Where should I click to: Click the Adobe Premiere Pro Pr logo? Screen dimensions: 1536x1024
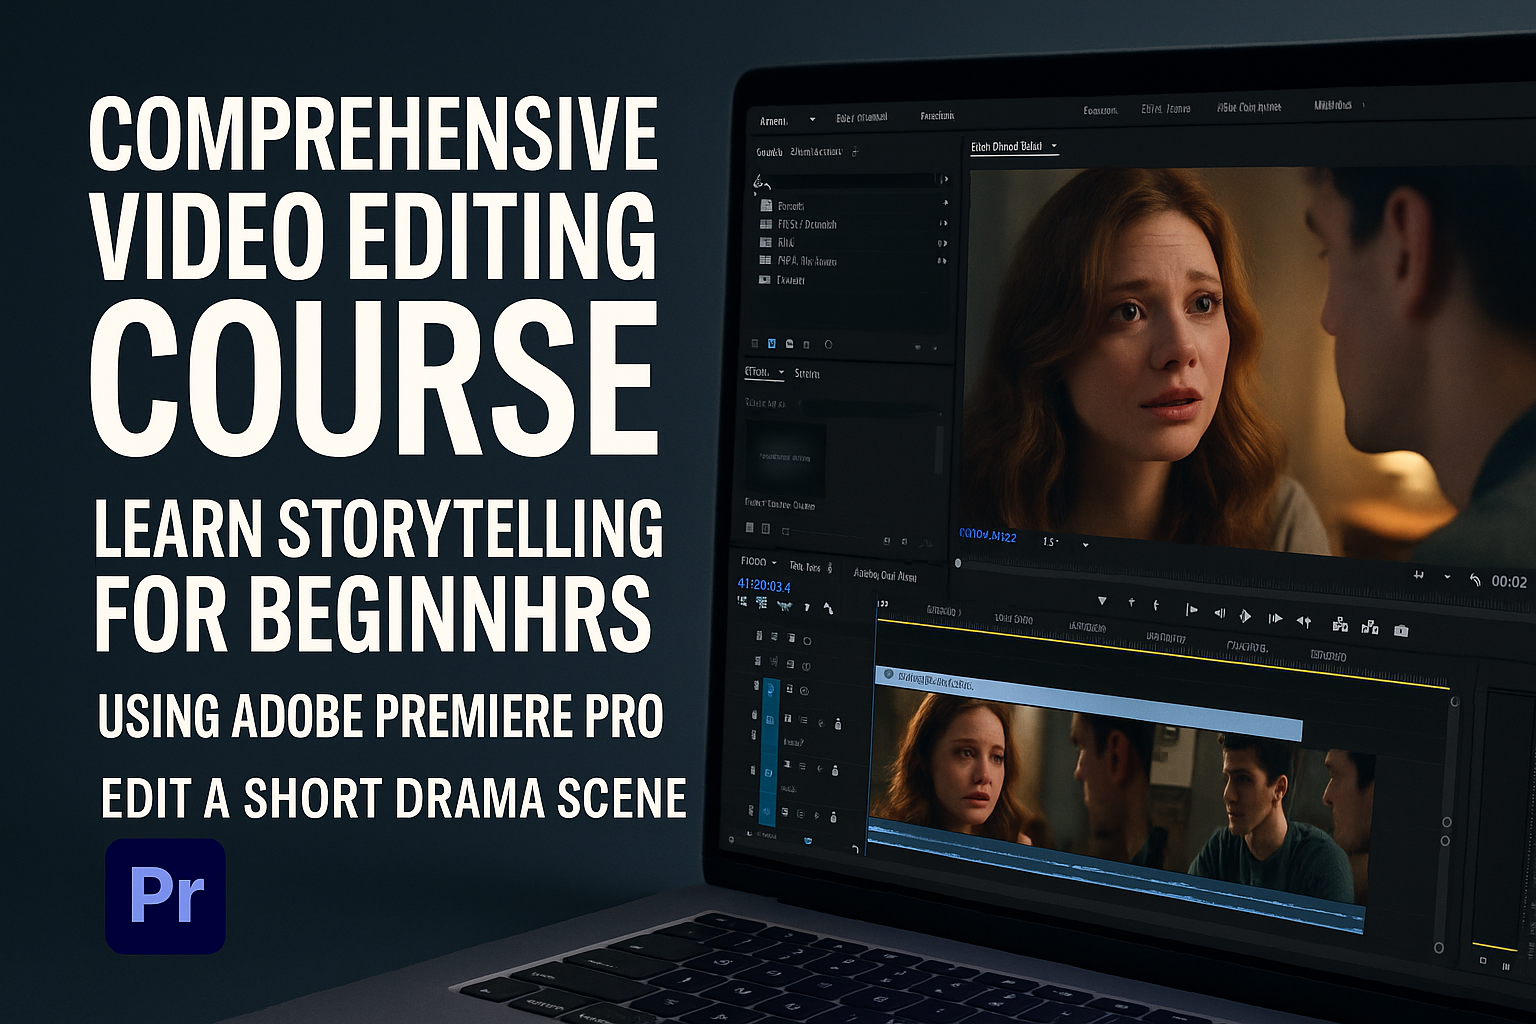click(165, 896)
